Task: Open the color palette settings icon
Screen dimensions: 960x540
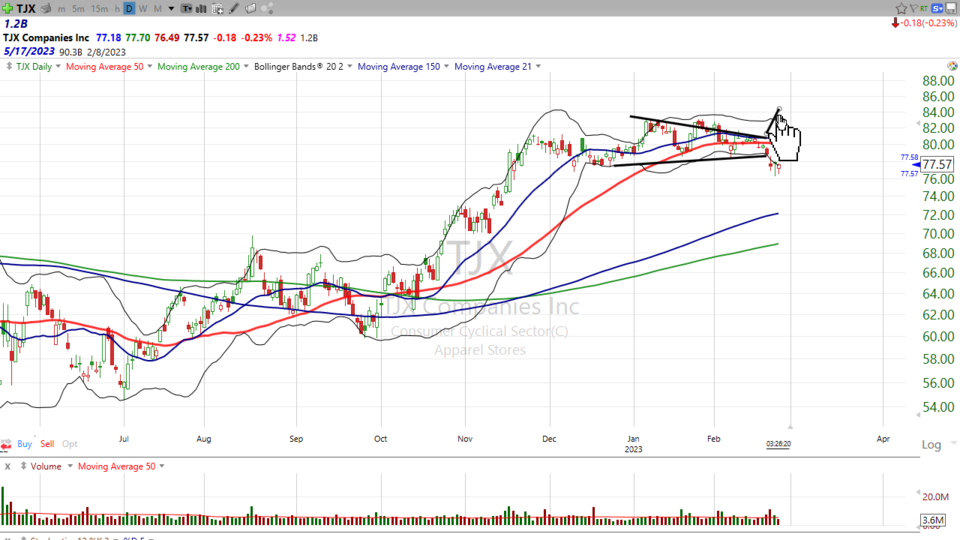Action: point(952,66)
